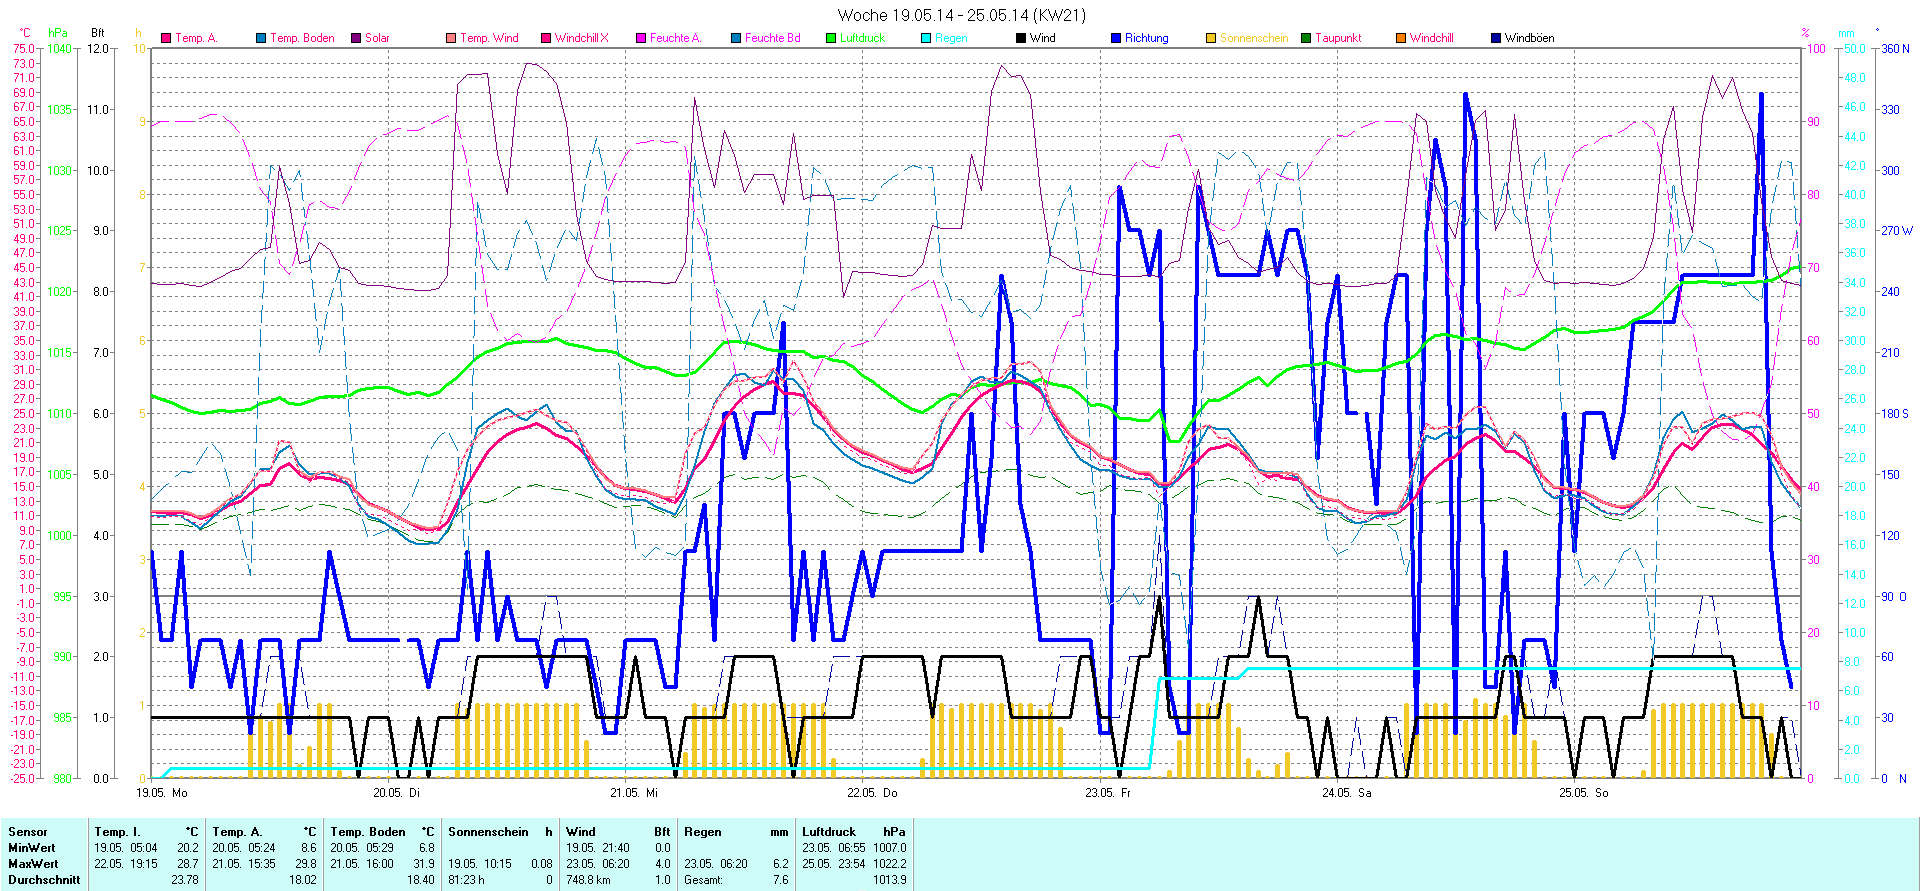The height and width of the screenshot is (891, 1920).
Task: Click the Temp. Boden legend color square
Action: tap(261, 38)
